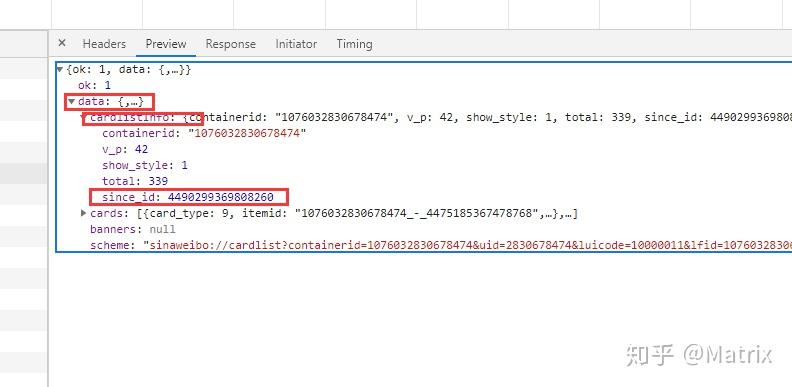Select the since_id value 4490299369808260

221,197
